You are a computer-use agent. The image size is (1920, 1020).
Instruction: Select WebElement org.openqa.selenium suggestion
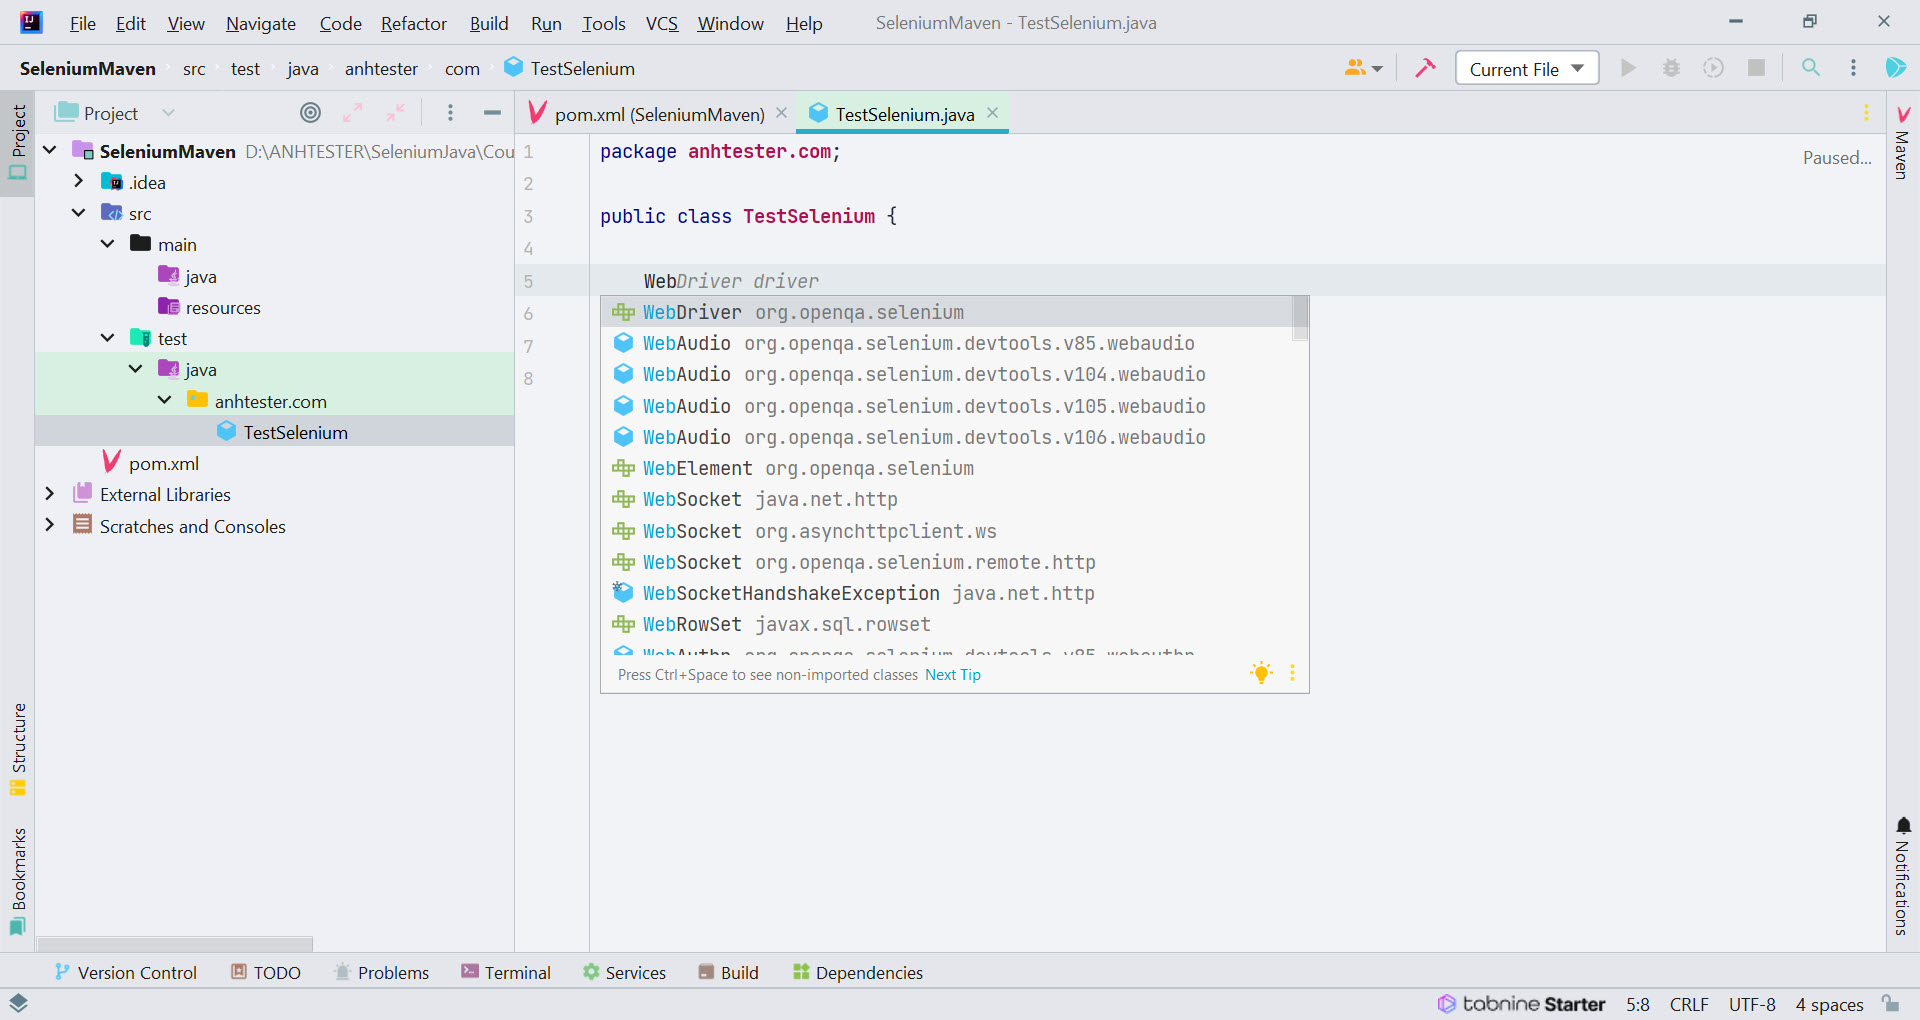947,468
